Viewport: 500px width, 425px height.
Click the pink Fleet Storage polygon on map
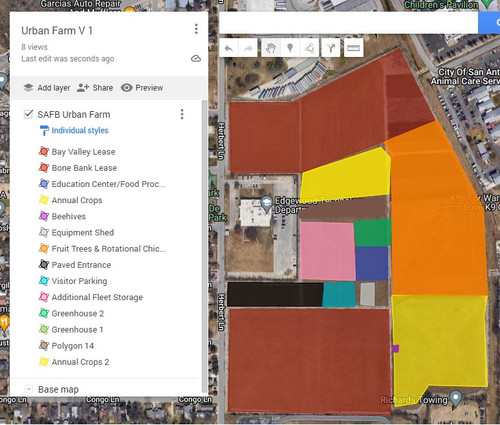pos(327,251)
